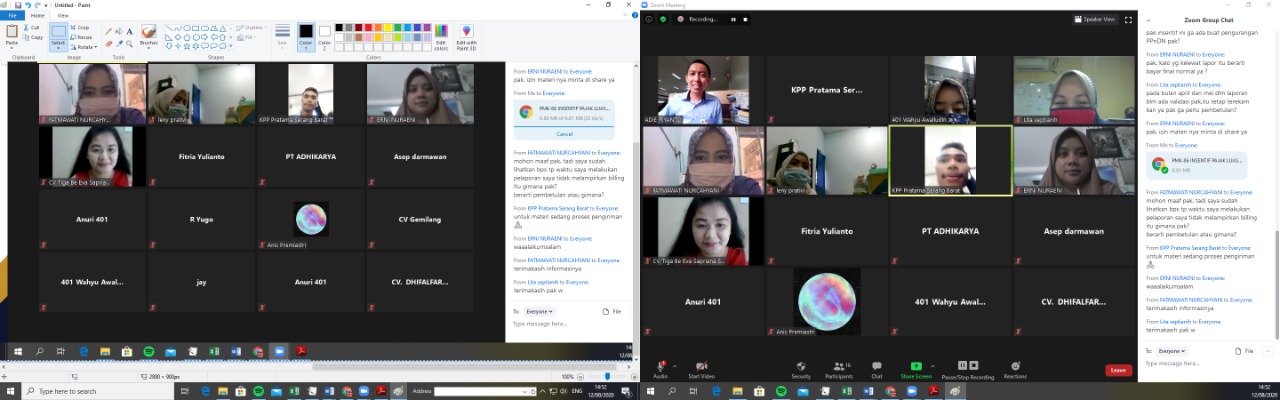Switch to Speaker View in Zoom
The height and width of the screenshot is (400, 1280).
pos(1094,19)
